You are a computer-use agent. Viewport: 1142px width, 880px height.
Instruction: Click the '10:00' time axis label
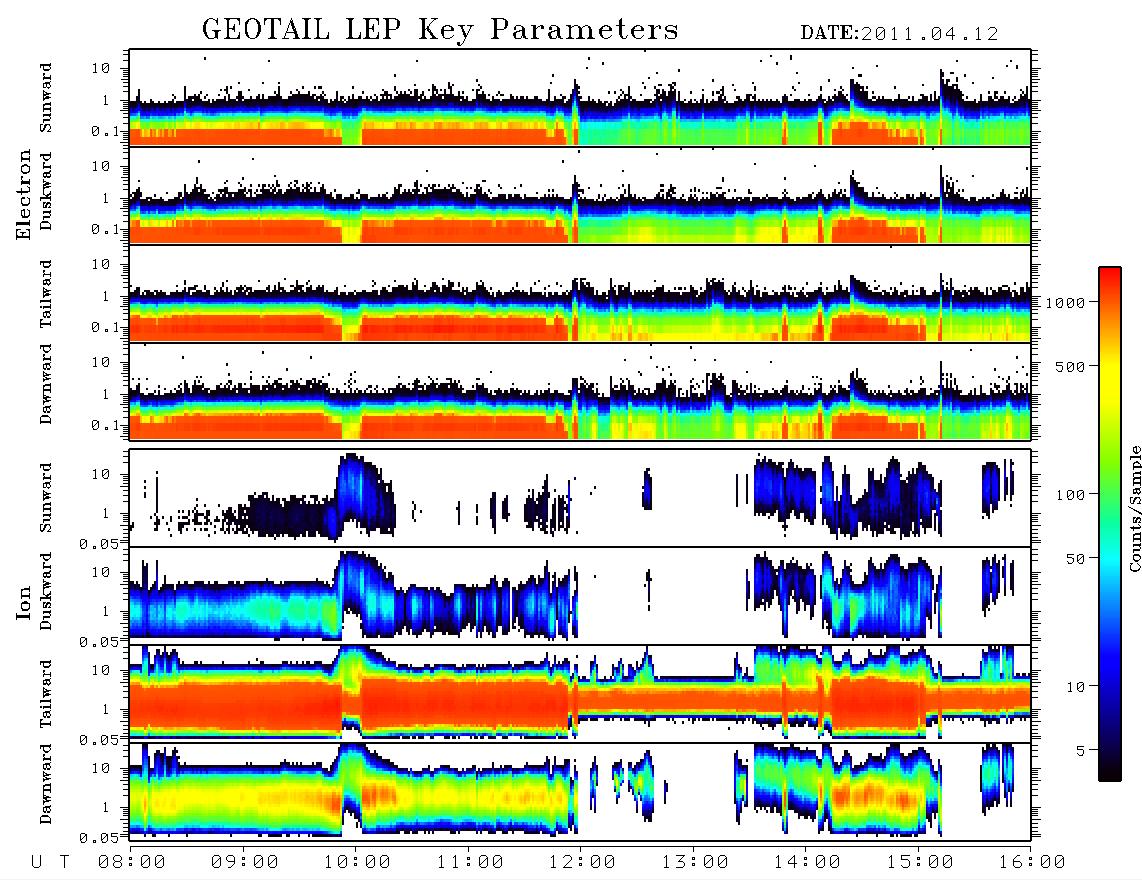click(357, 863)
